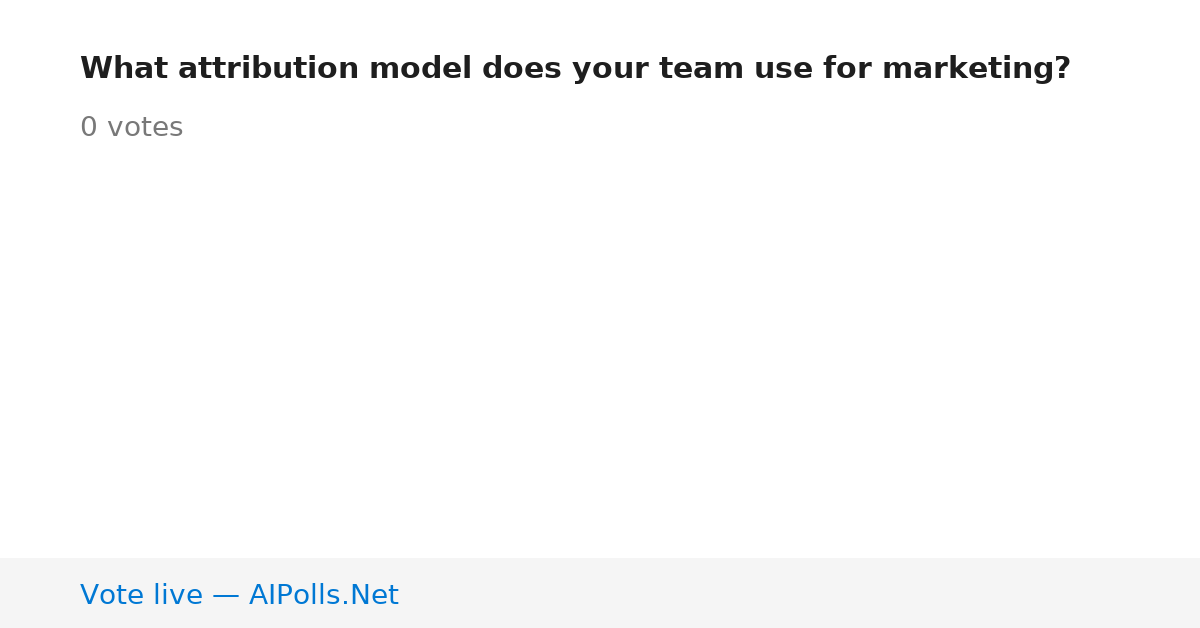The width and height of the screenshot is (1200, 628).
Task: Click the number 0 in vote count
Action: pos(89,128)
